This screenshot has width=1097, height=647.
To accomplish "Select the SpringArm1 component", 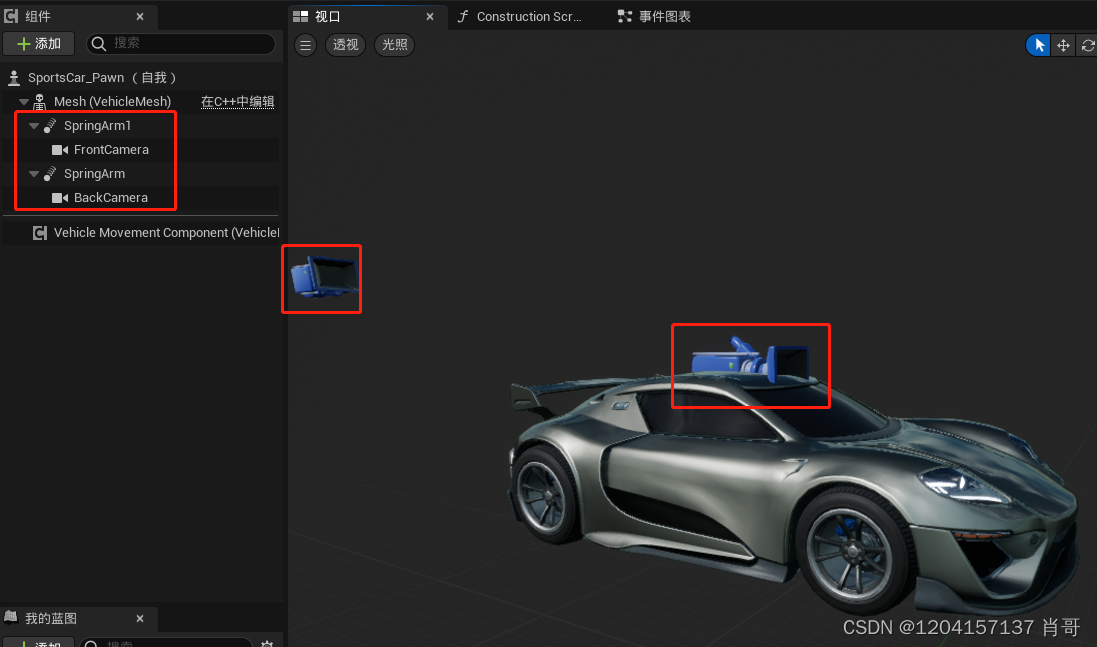I will [x=97, y=125].
